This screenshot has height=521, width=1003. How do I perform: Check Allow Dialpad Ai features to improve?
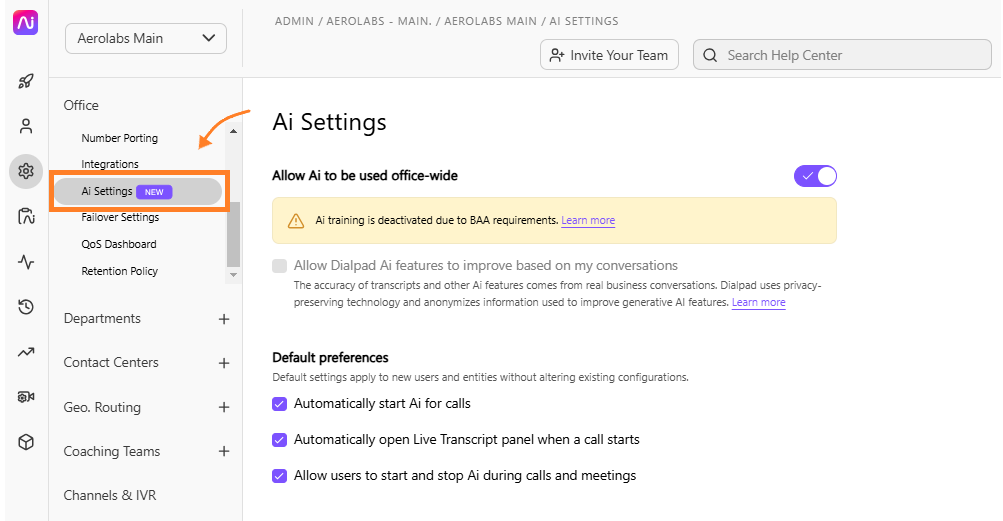[280, 266]
